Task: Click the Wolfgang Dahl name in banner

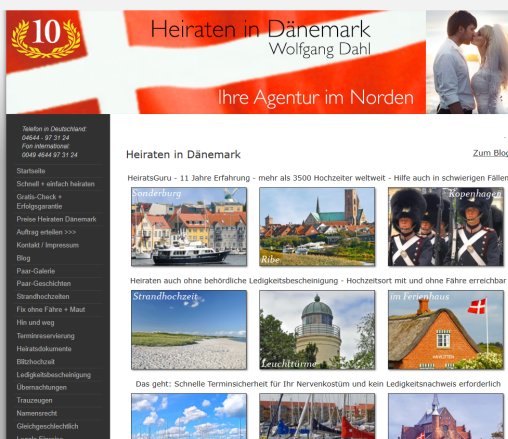Action: pyautogui.click(x=320, y=50)
